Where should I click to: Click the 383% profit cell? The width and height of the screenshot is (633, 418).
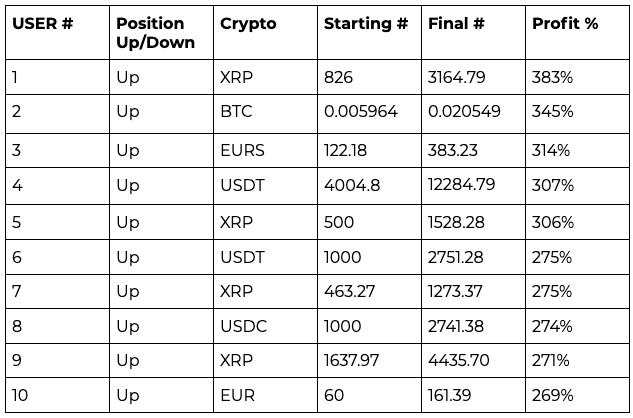click(577, 77)
